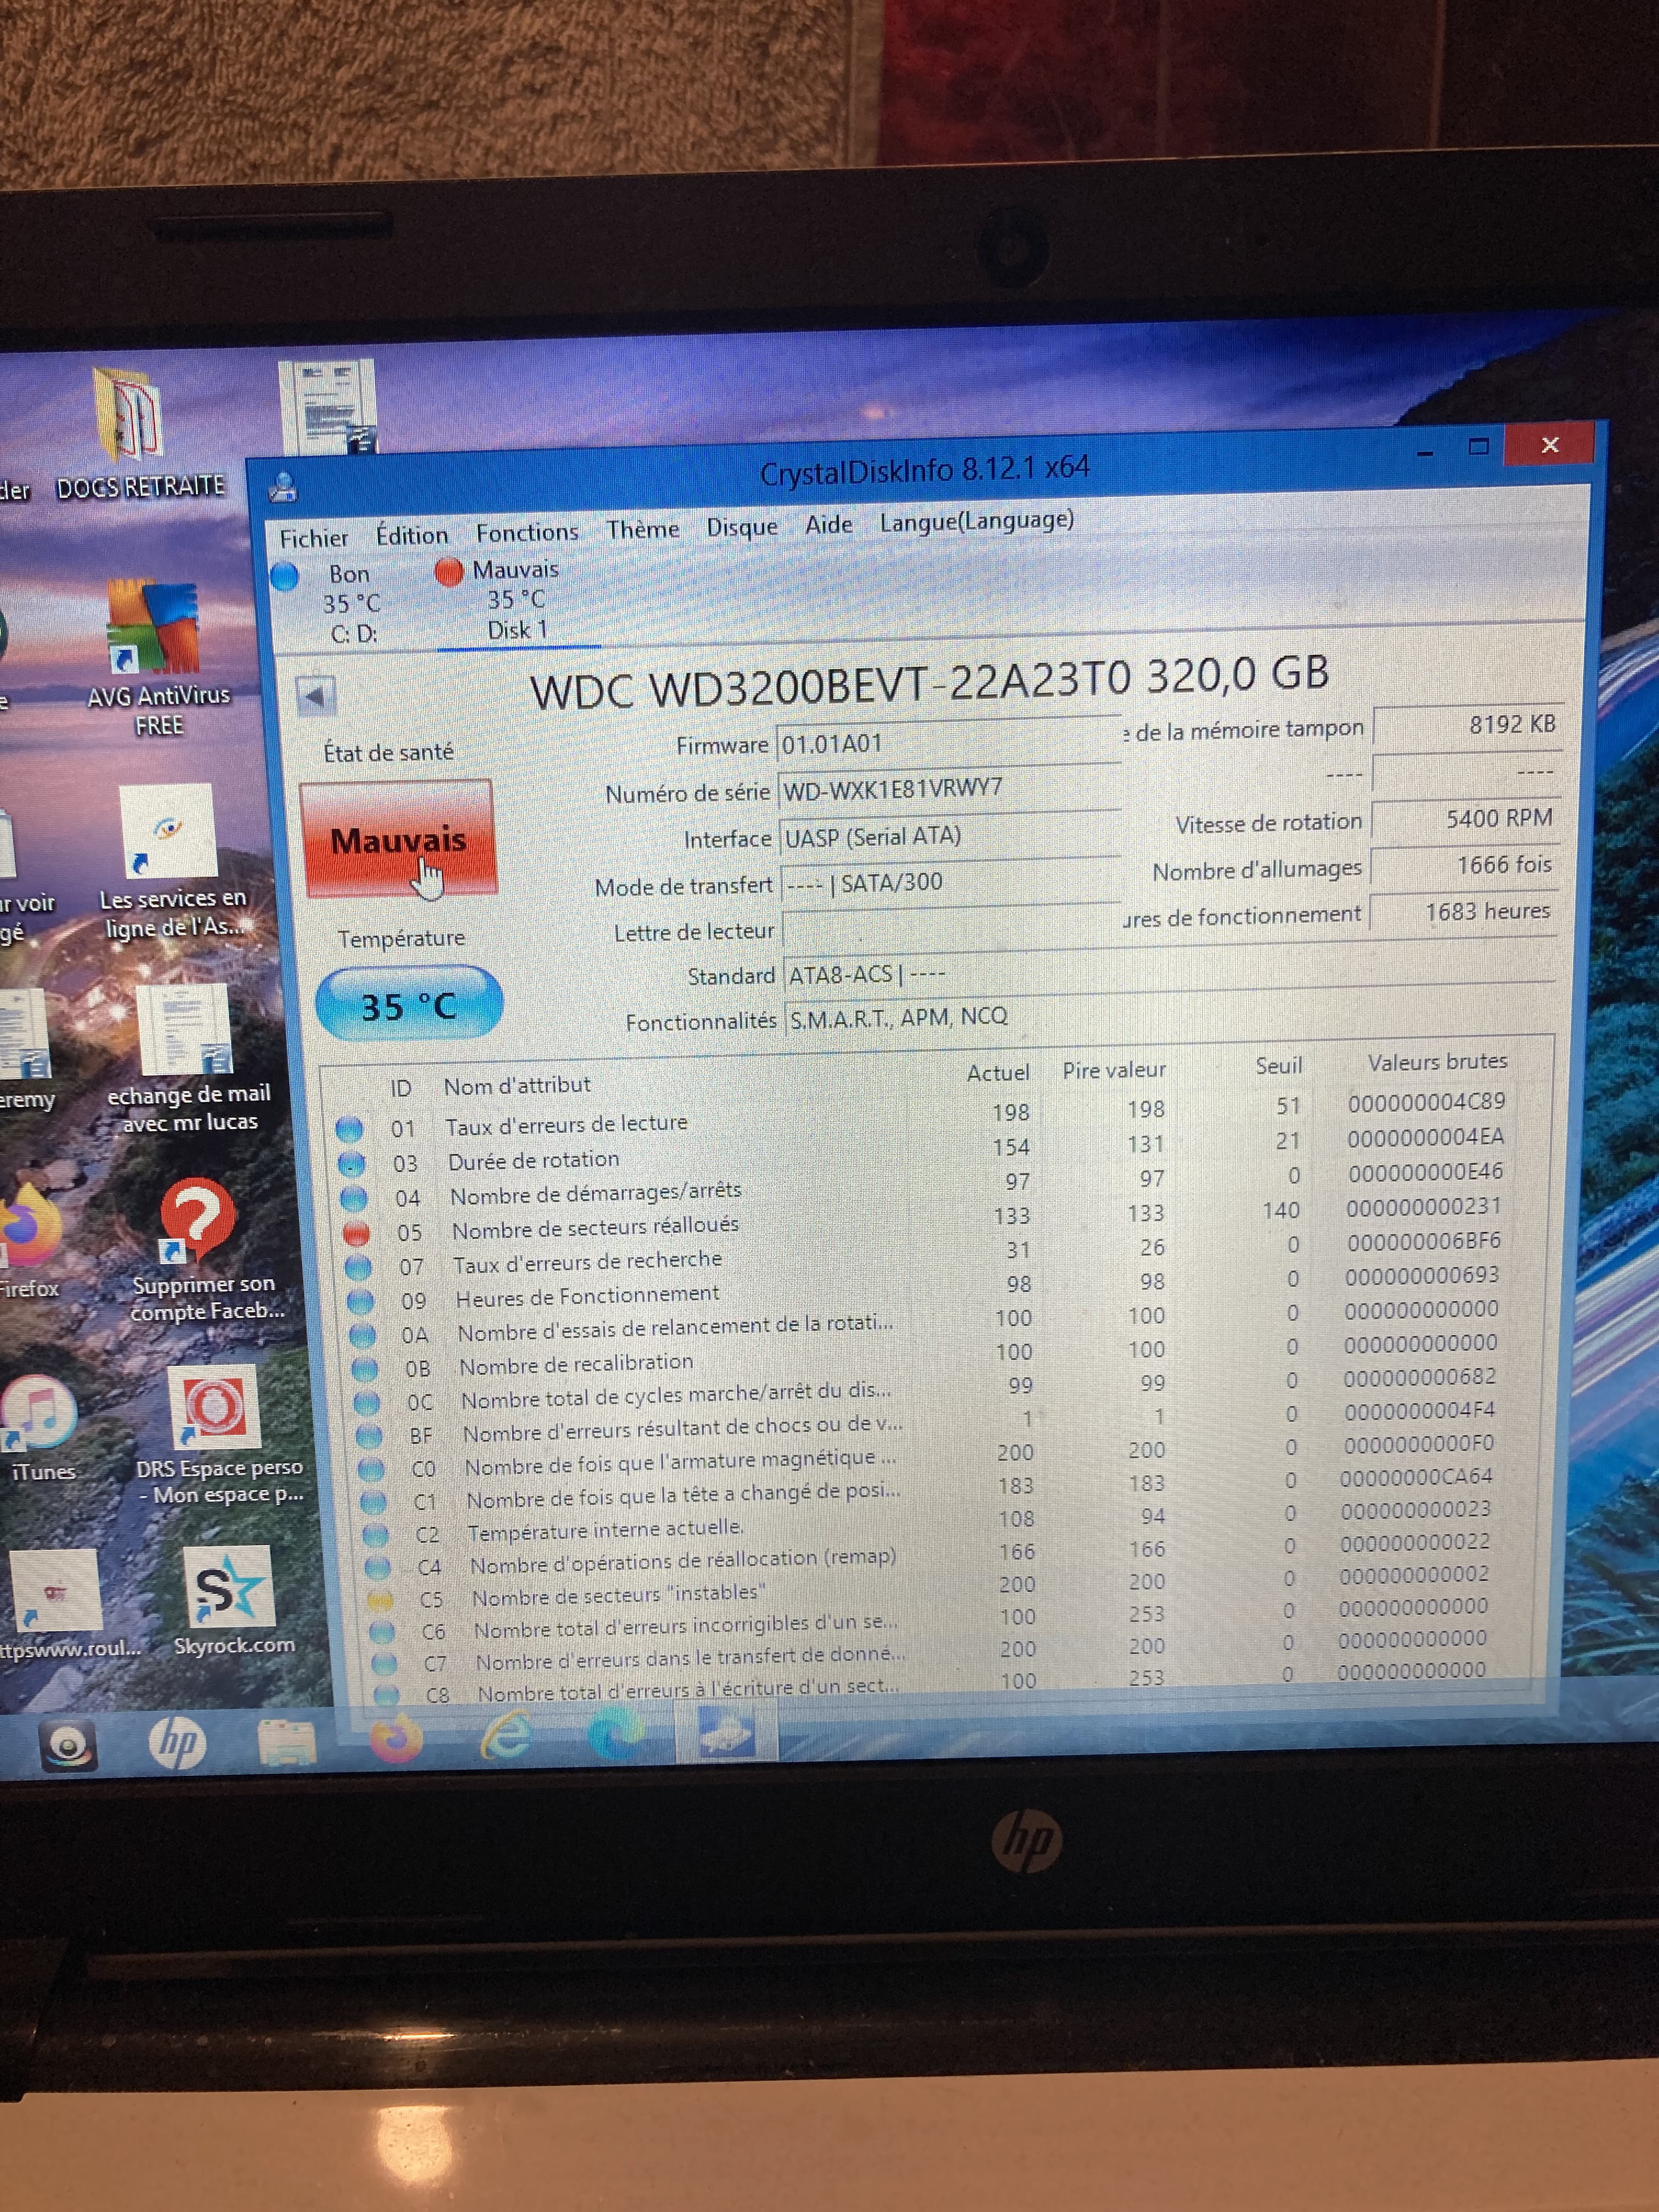Click the CrystalDiskInfo taskbar button
1659x2212 pixels.
click(x=727, y=1731)
